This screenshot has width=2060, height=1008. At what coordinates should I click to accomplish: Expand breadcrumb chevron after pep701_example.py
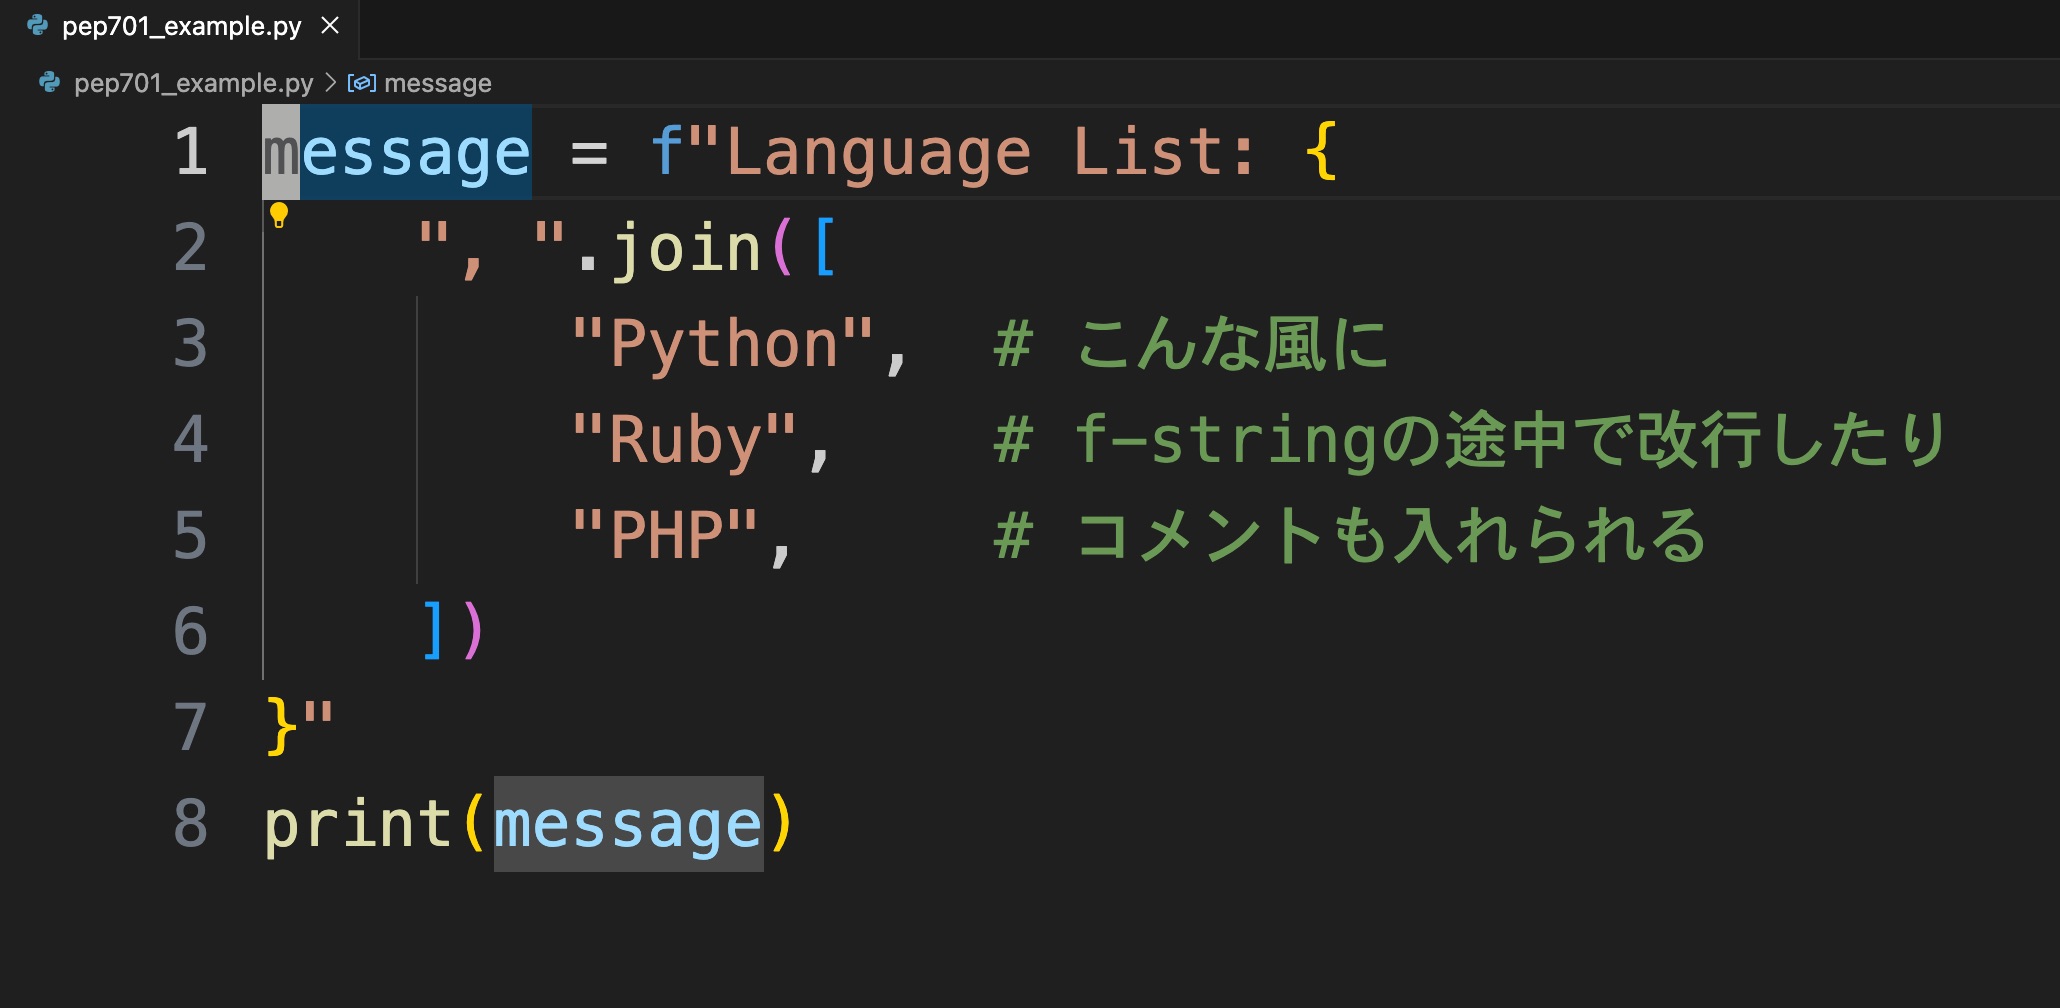[330, 83]
